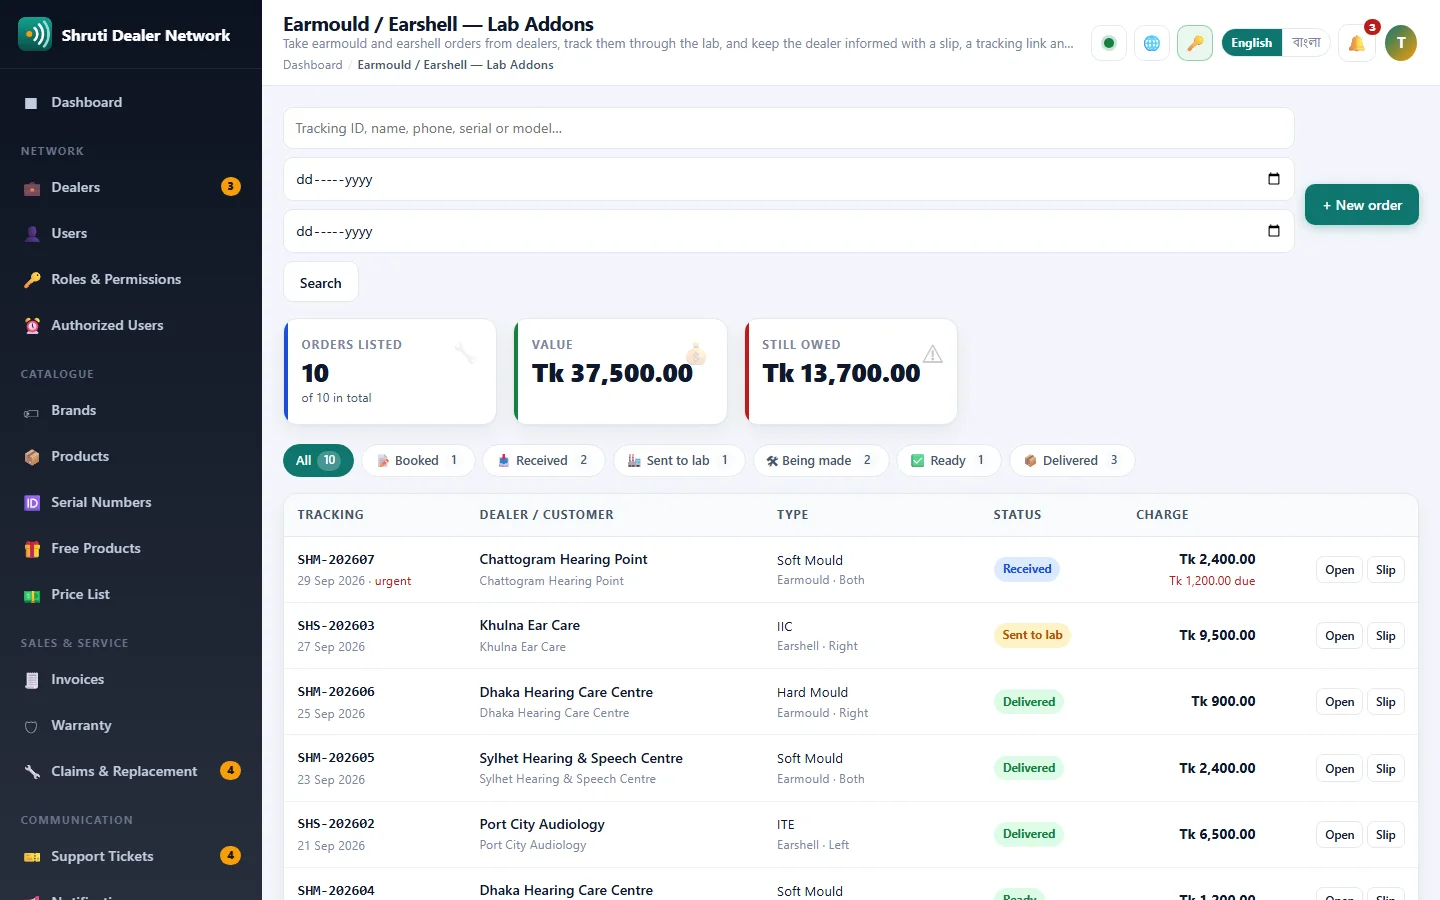Viewport: 1440px width, 900px height.
Task: Click the Free Products gift icon
Action: pos(32,549)
